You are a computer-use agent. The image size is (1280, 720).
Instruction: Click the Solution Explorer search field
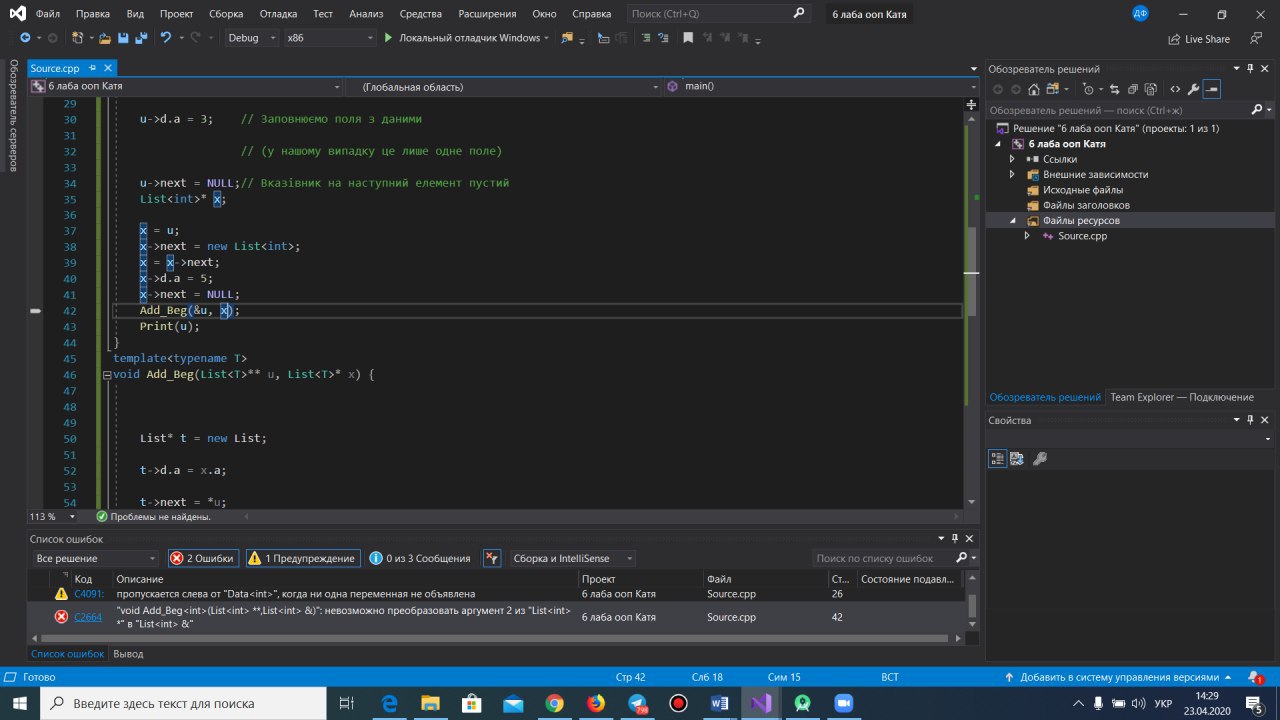(1132, 110)
